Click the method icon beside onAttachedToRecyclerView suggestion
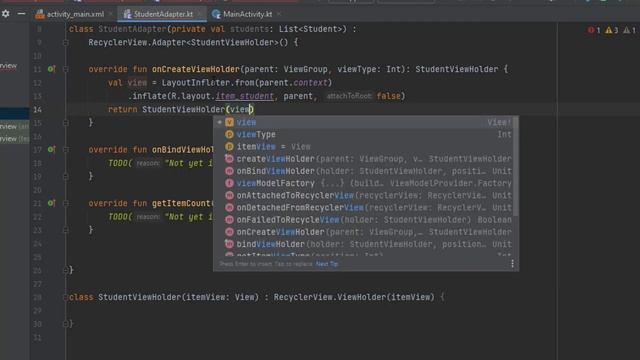This screenshot has height=360, width=640. coord(229,196)
